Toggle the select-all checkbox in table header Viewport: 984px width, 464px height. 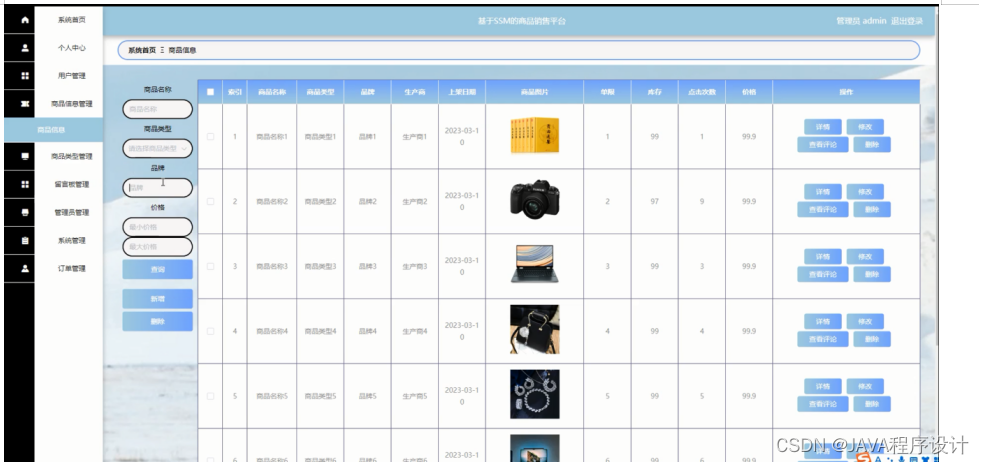(210, 92)
